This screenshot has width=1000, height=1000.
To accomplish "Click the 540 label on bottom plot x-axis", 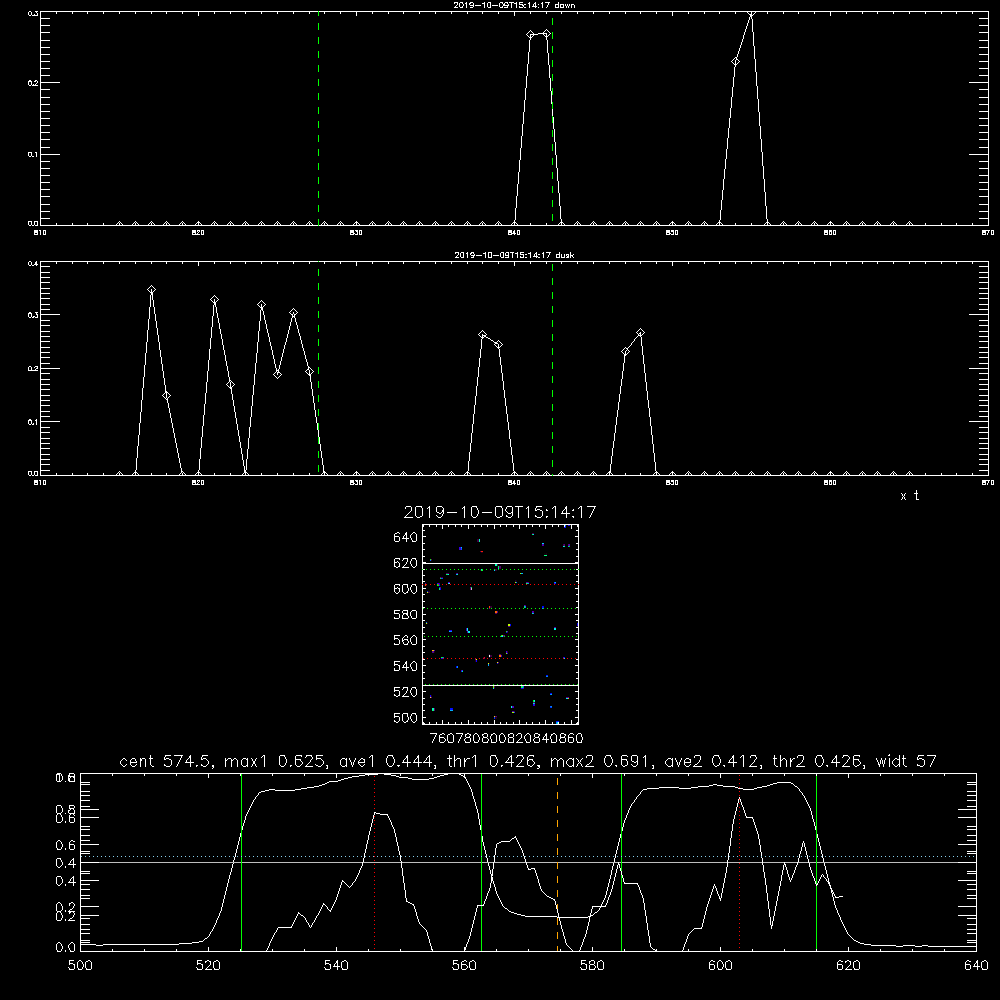I will (x=336, y=966).
